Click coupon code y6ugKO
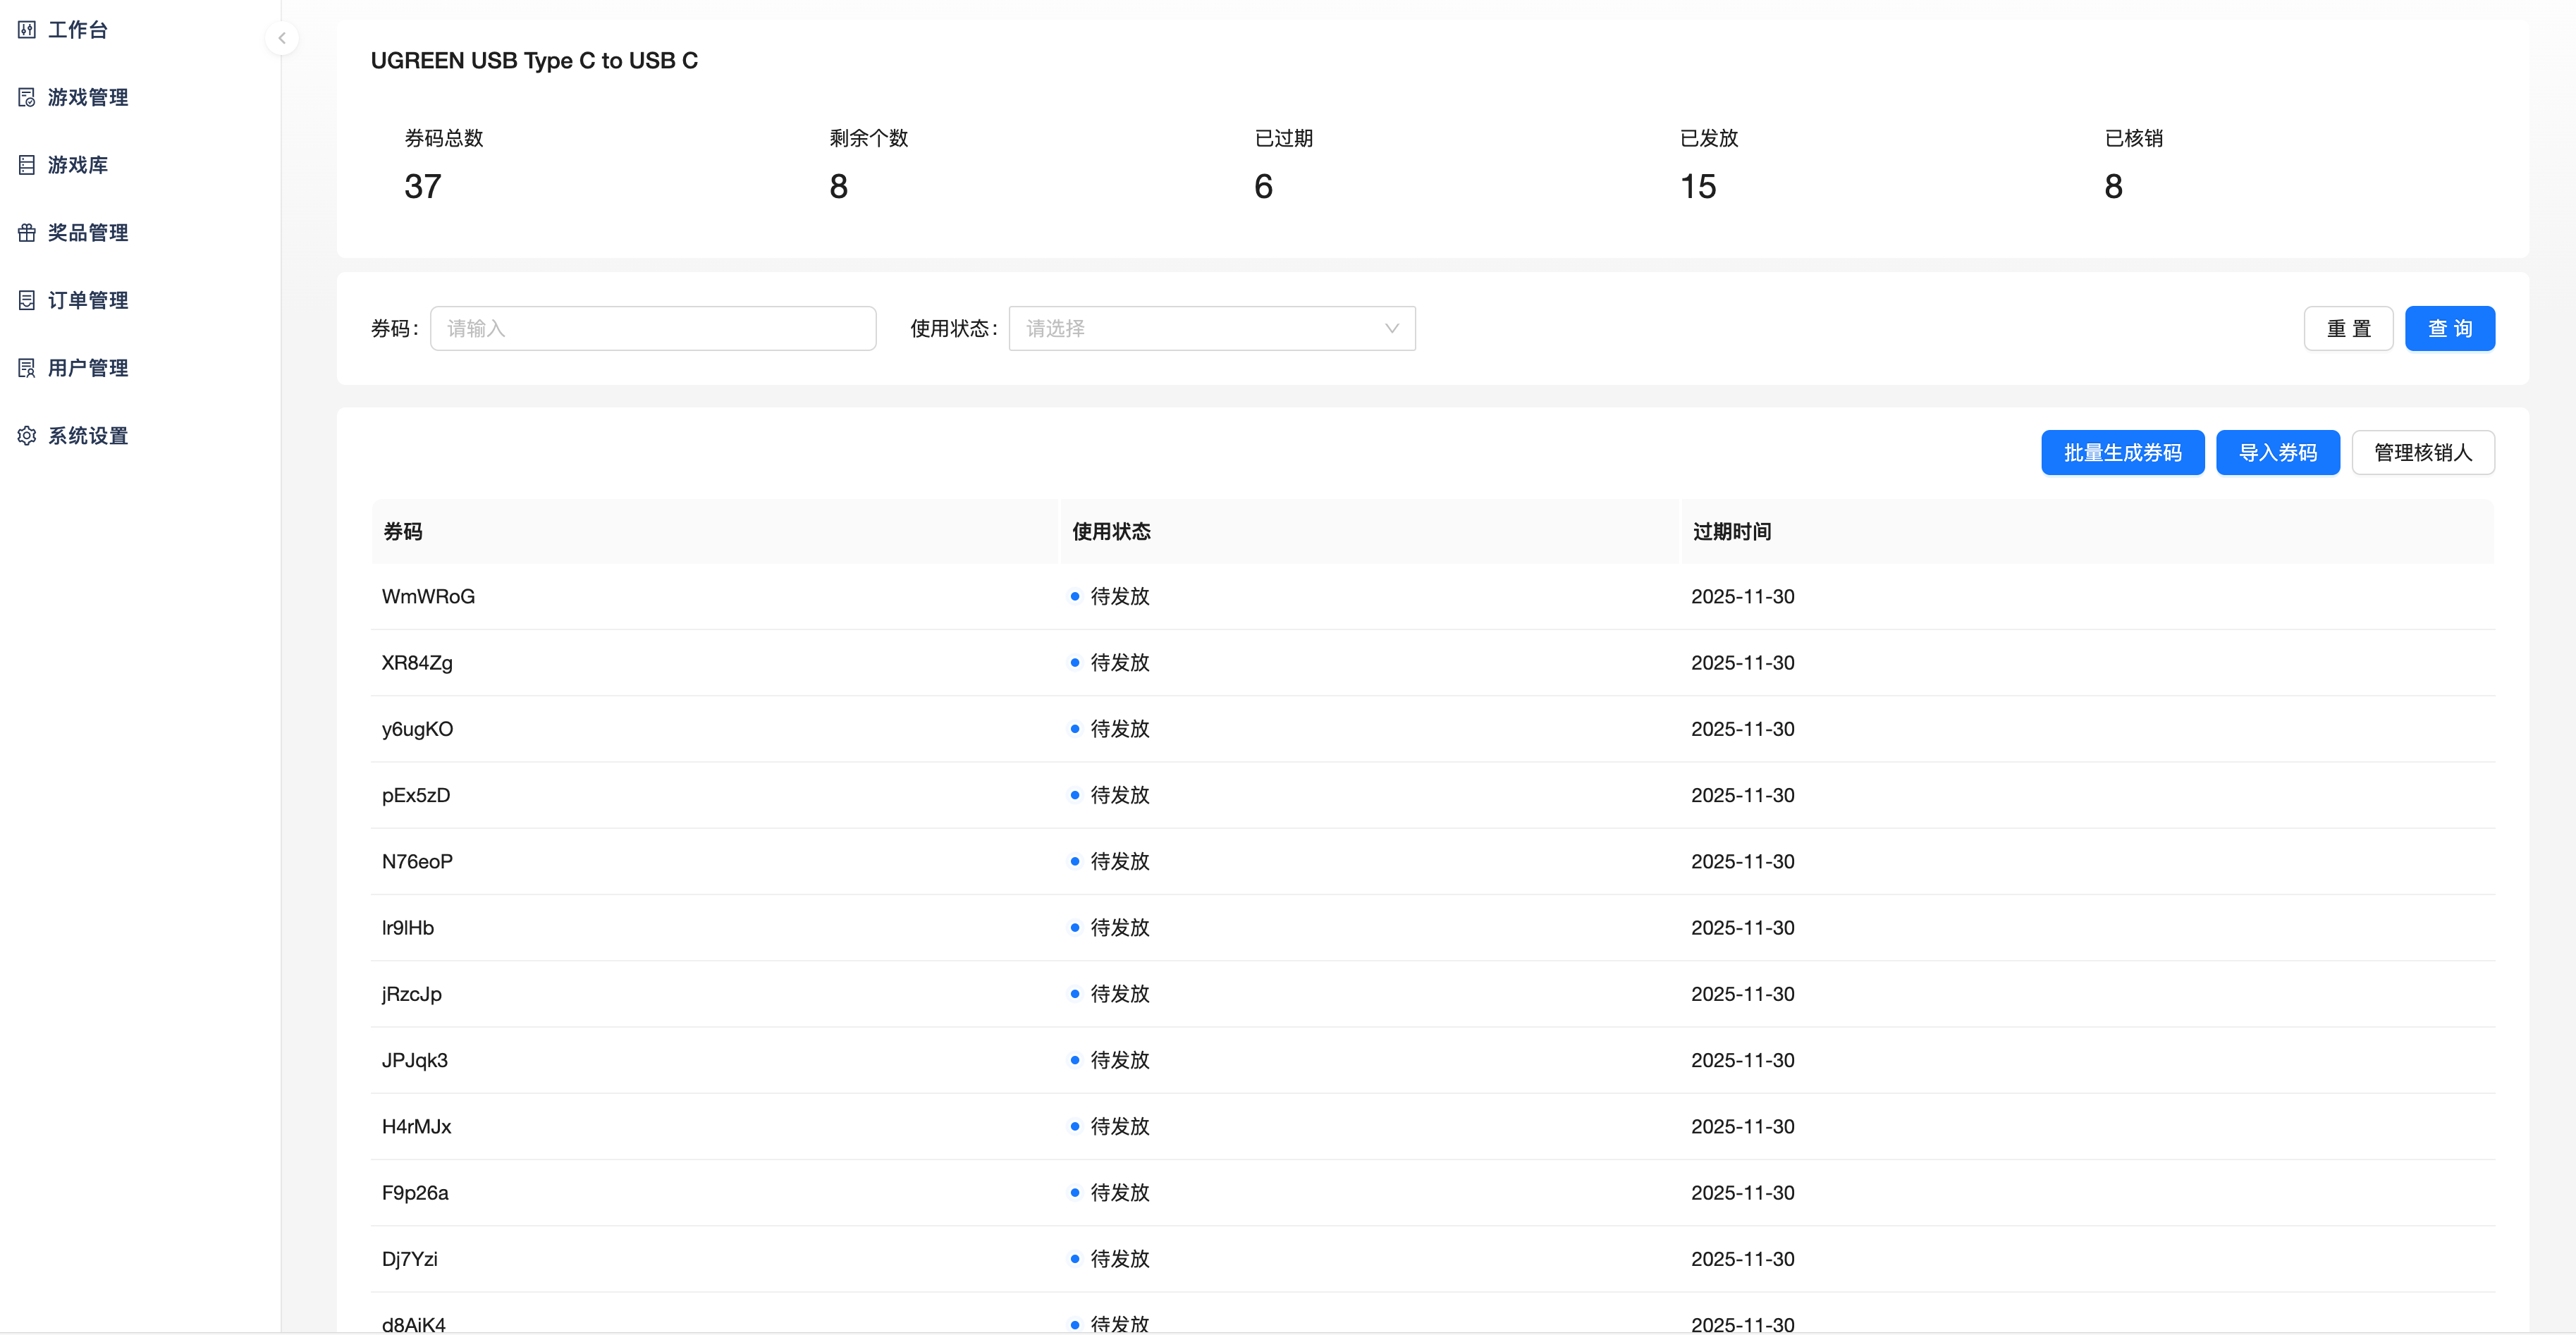Screen dimensions: 2576x1335 (417, 729)
